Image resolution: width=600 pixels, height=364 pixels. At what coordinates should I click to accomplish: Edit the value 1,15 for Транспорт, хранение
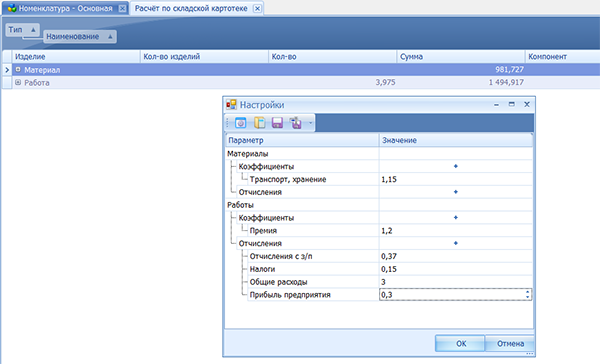[x=456, y=180]
